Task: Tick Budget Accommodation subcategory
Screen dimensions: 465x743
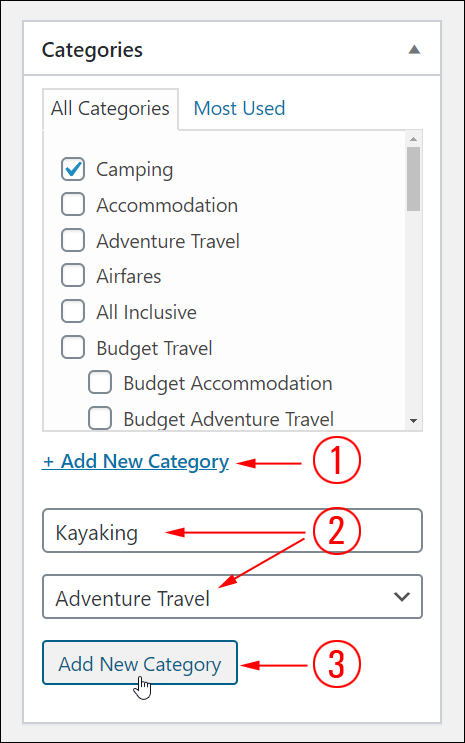Action: pyautogui.click(x=100, y=383)
